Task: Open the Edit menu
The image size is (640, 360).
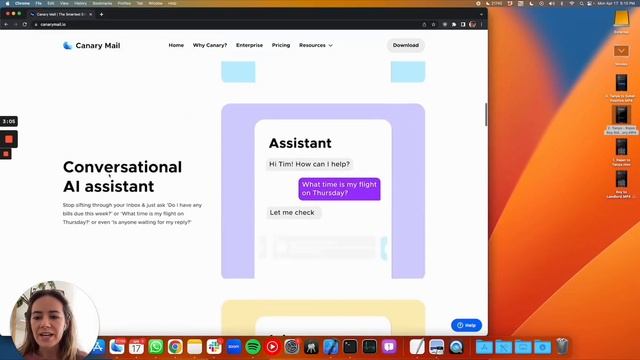Action: coord(51,3)
